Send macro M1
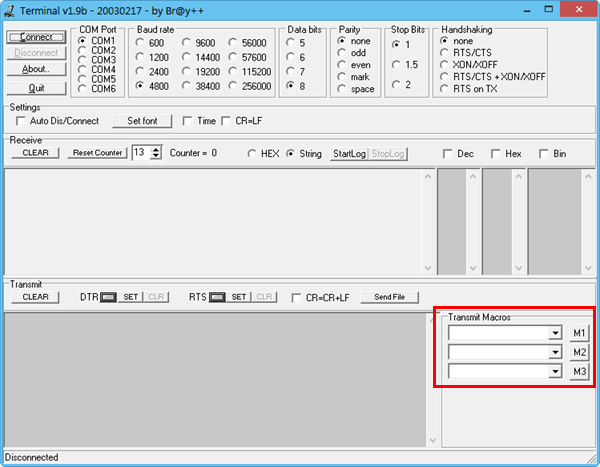 coord(579,333)
